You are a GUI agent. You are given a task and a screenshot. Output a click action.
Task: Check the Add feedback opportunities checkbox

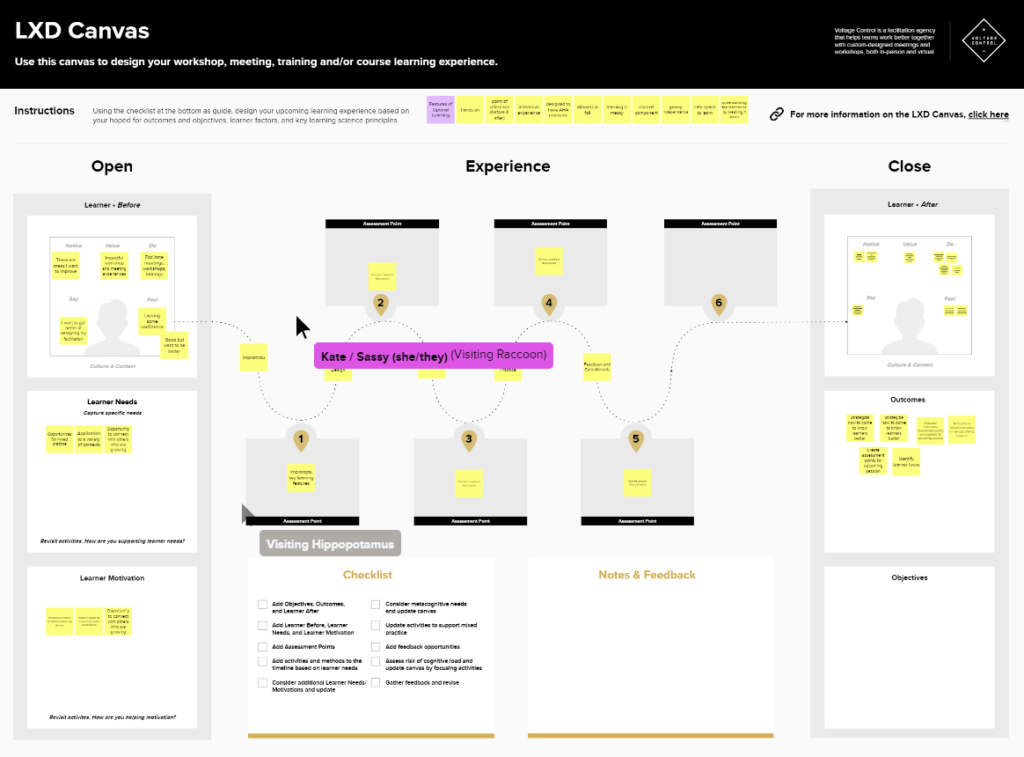[376, 647]
